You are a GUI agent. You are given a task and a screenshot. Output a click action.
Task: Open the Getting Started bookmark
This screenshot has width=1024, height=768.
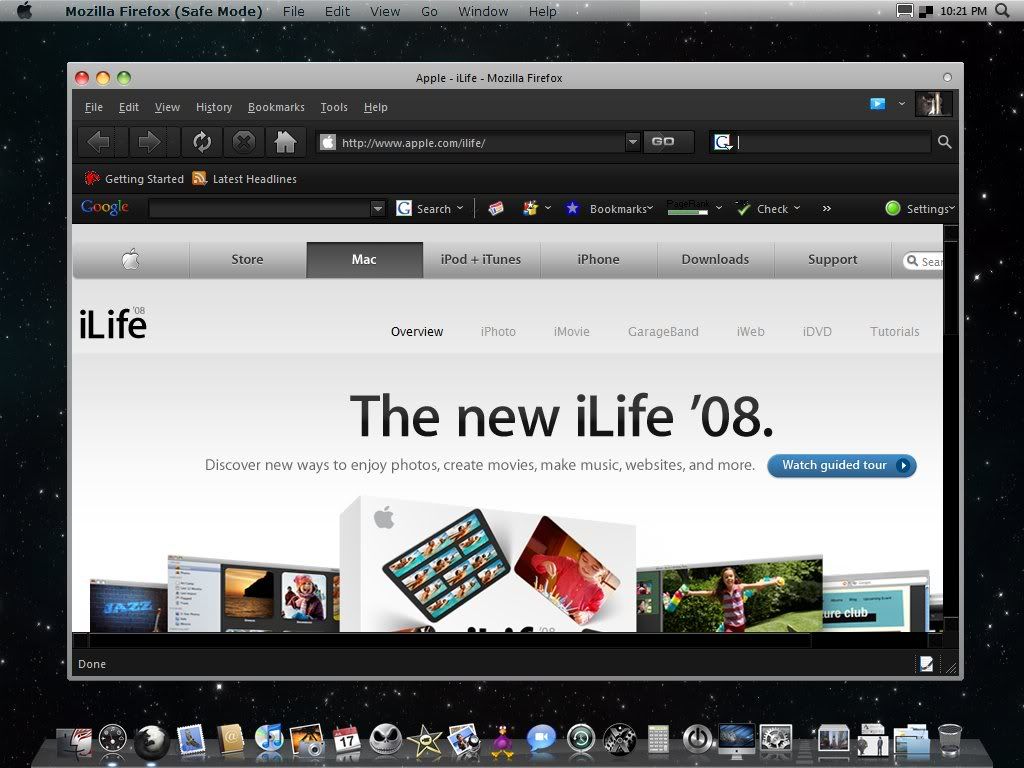click(134, 178)
